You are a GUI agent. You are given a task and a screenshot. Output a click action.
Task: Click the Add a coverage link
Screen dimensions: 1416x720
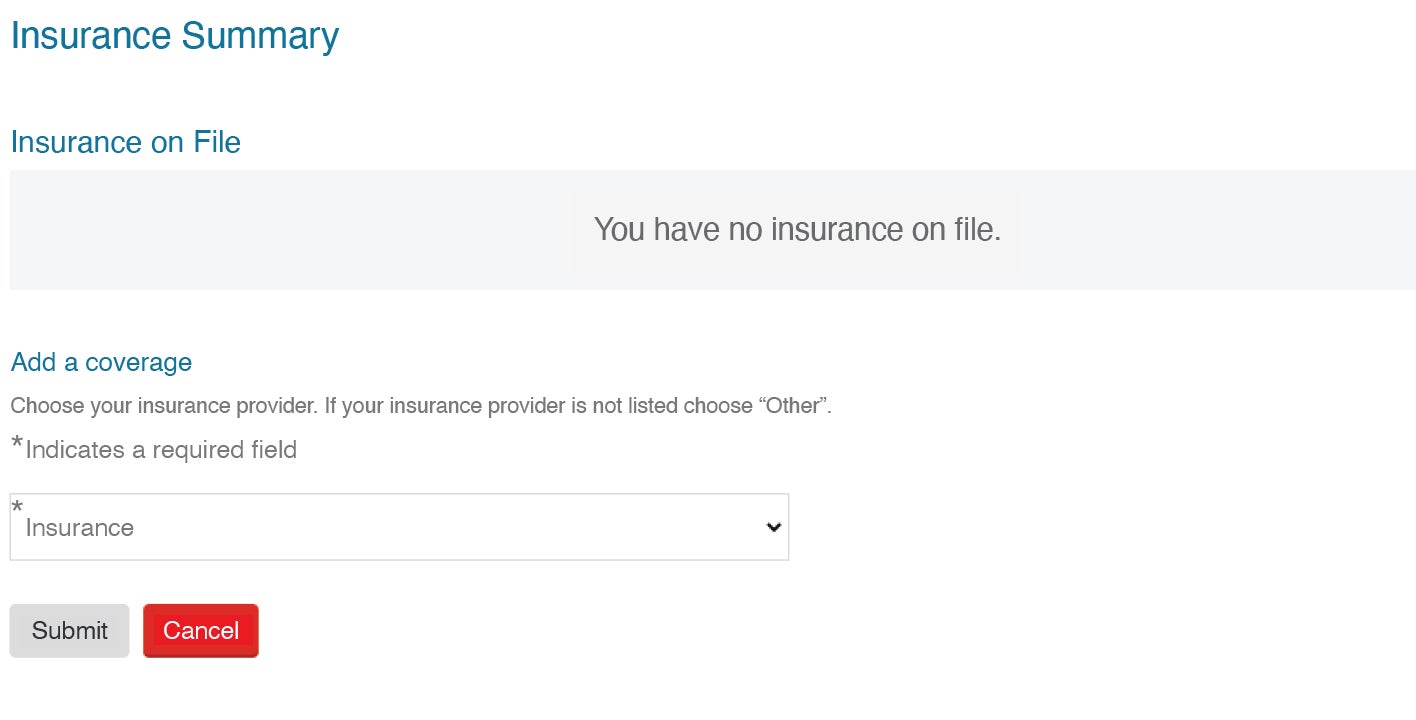[101, 362]
